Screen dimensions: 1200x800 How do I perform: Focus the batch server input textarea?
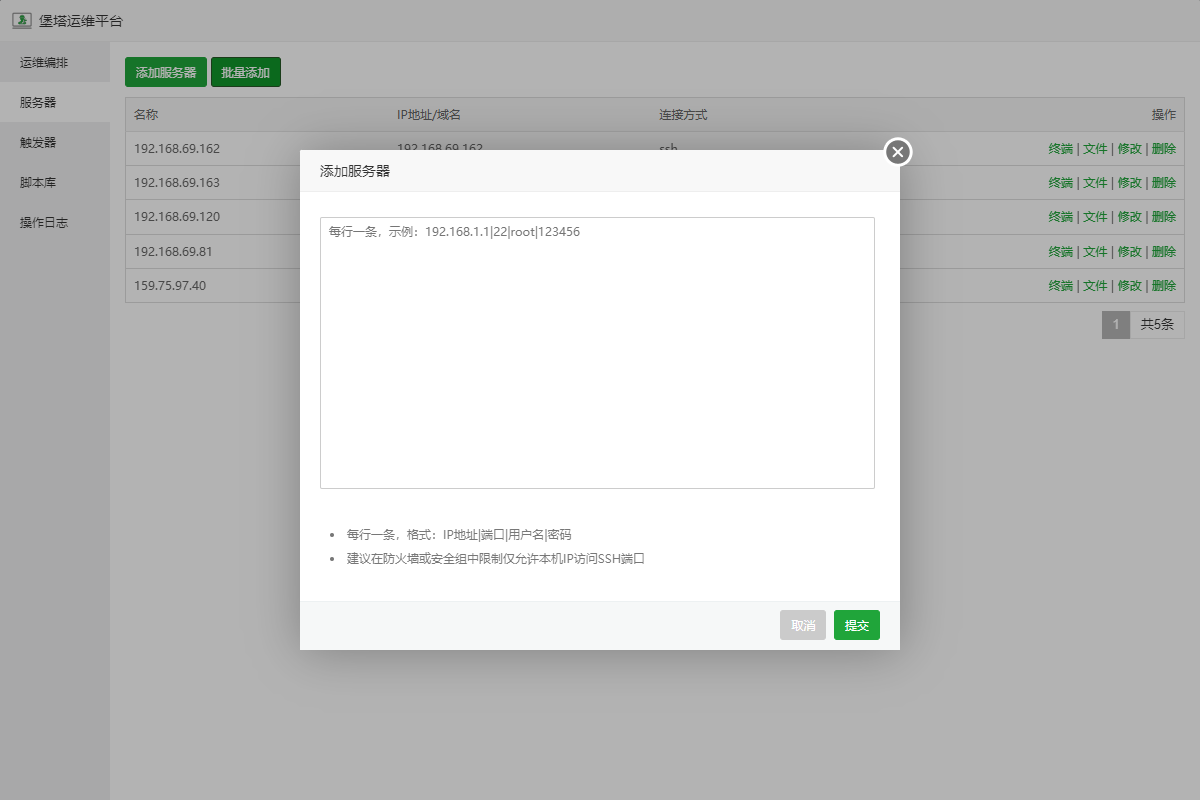tap(597, 353)
